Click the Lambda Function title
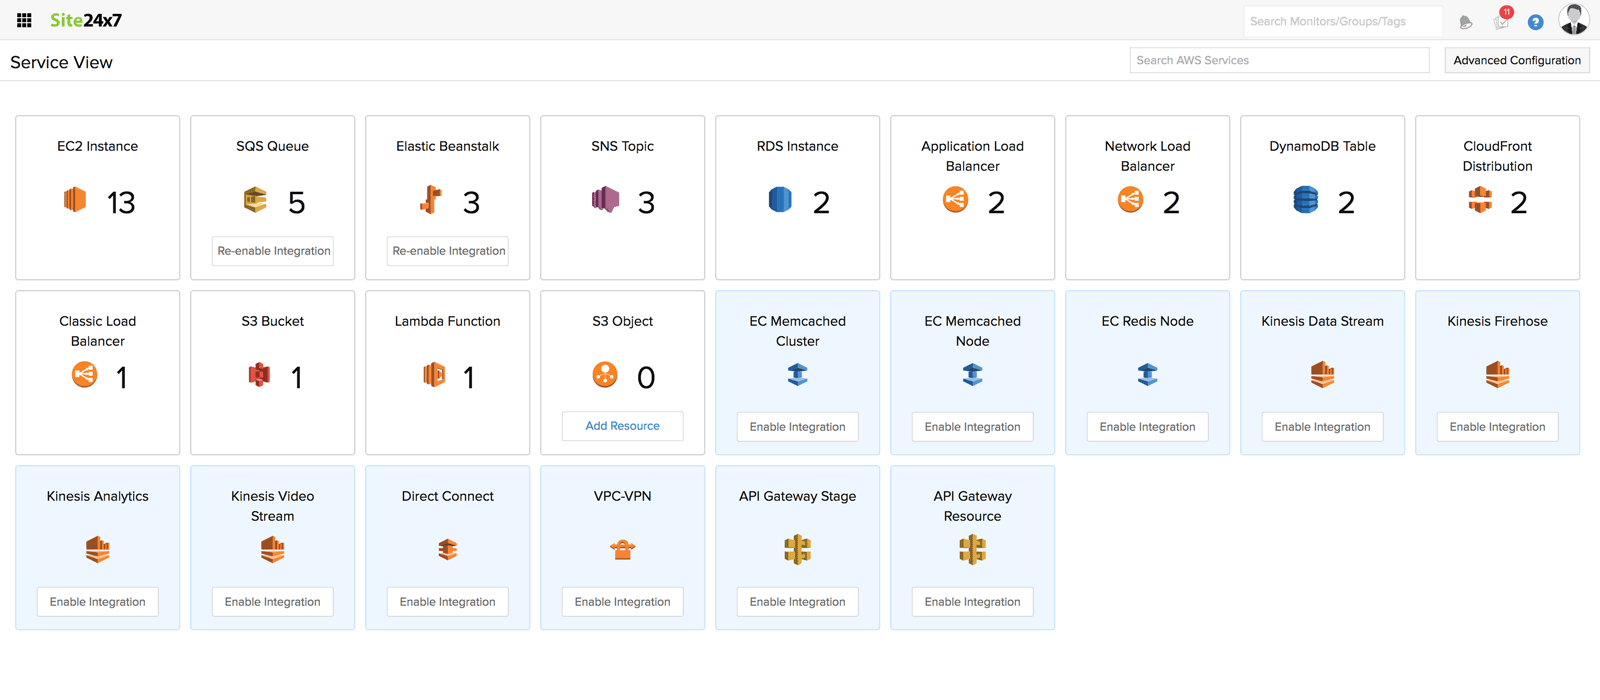The image size is (1600, 700). [x=447, y=321]
